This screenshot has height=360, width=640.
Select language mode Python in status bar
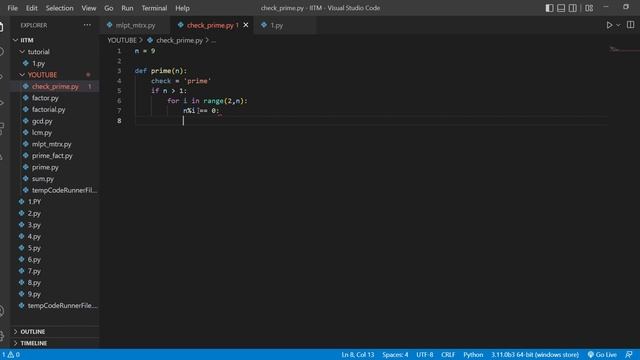tap(473, 355)
